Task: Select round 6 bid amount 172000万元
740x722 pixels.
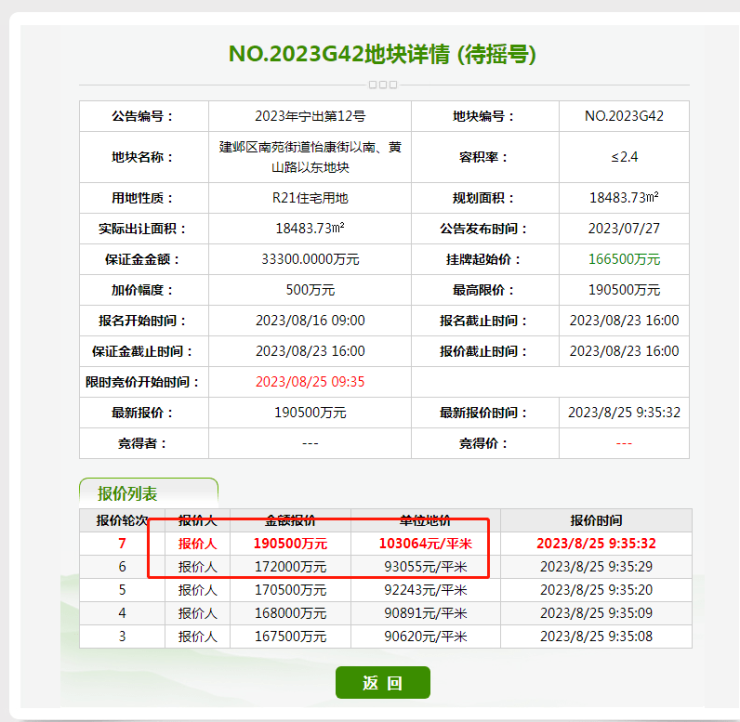Action: click(291, 567)
